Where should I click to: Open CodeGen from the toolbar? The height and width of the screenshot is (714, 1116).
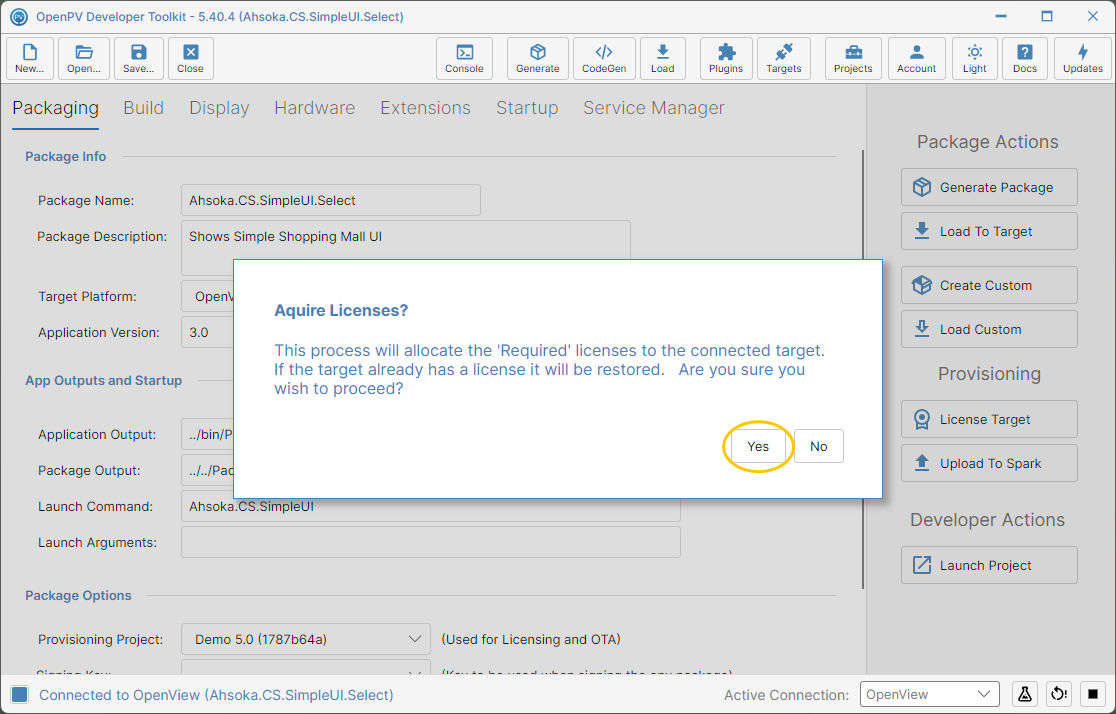(604, 58)
